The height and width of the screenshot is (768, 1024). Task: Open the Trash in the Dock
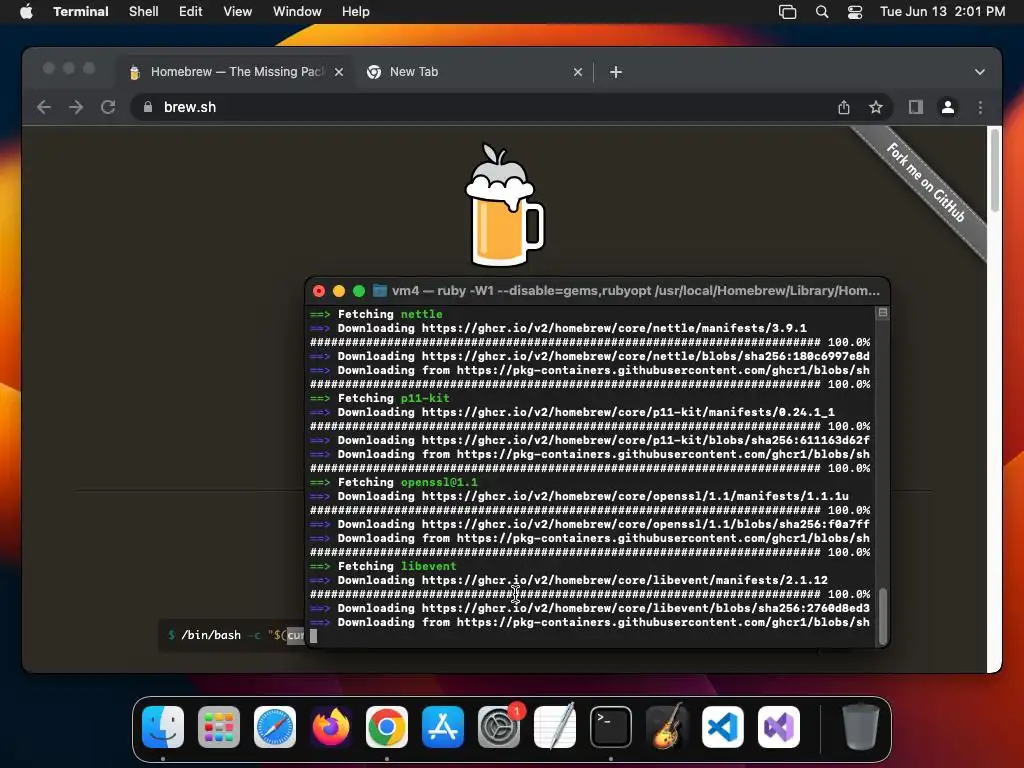coord(861,727)
